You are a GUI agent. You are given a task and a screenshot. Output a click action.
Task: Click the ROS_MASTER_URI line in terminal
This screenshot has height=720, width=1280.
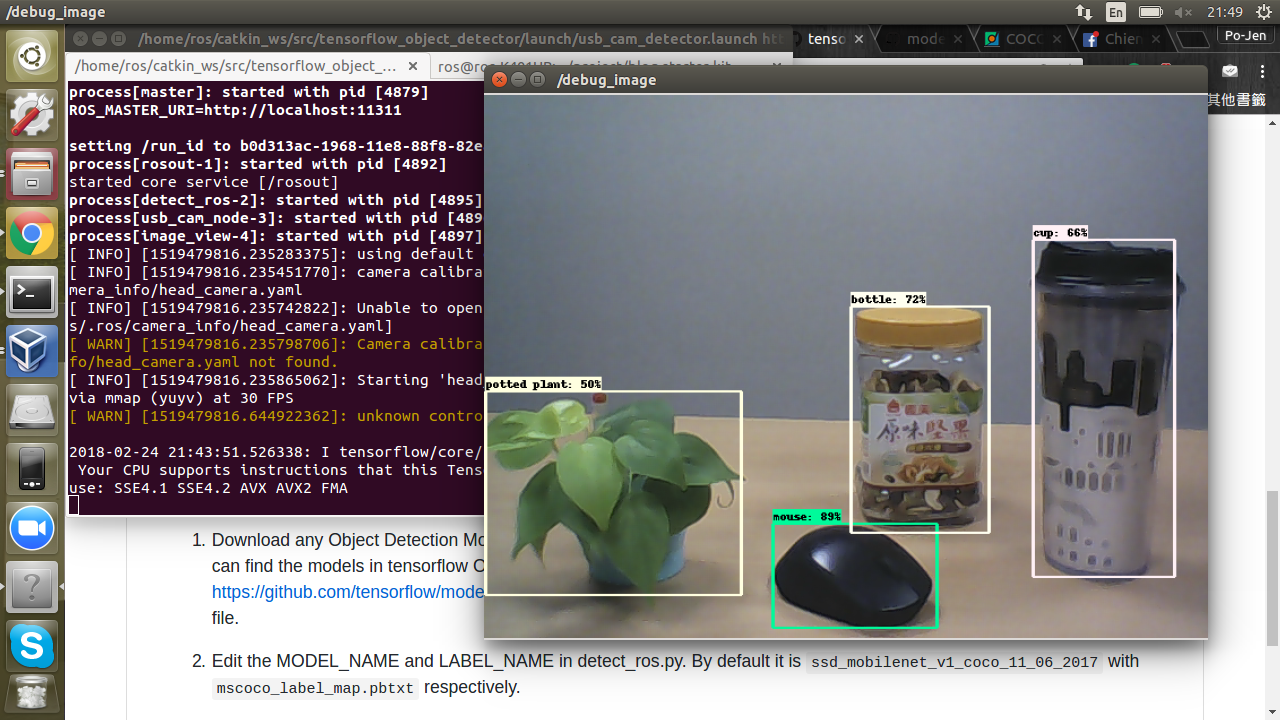(235, 110)
